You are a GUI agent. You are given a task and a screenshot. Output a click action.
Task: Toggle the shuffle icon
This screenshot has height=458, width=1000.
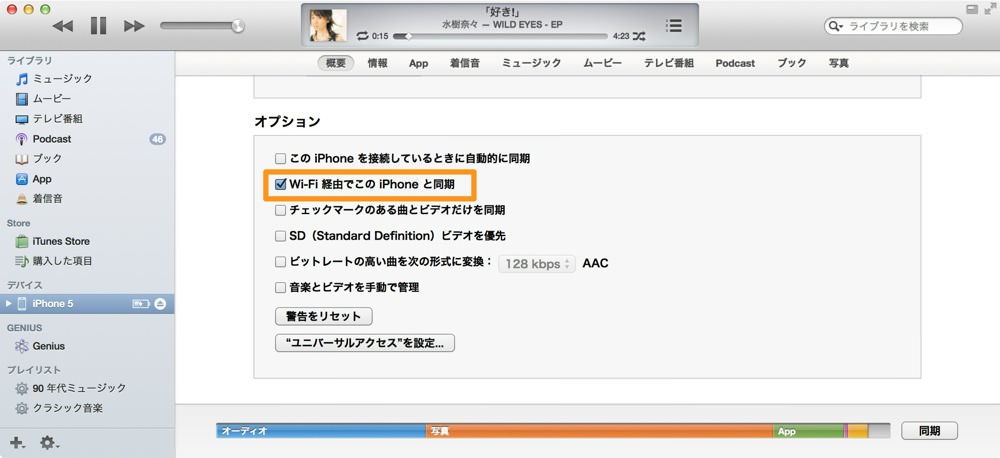[638, 36]
